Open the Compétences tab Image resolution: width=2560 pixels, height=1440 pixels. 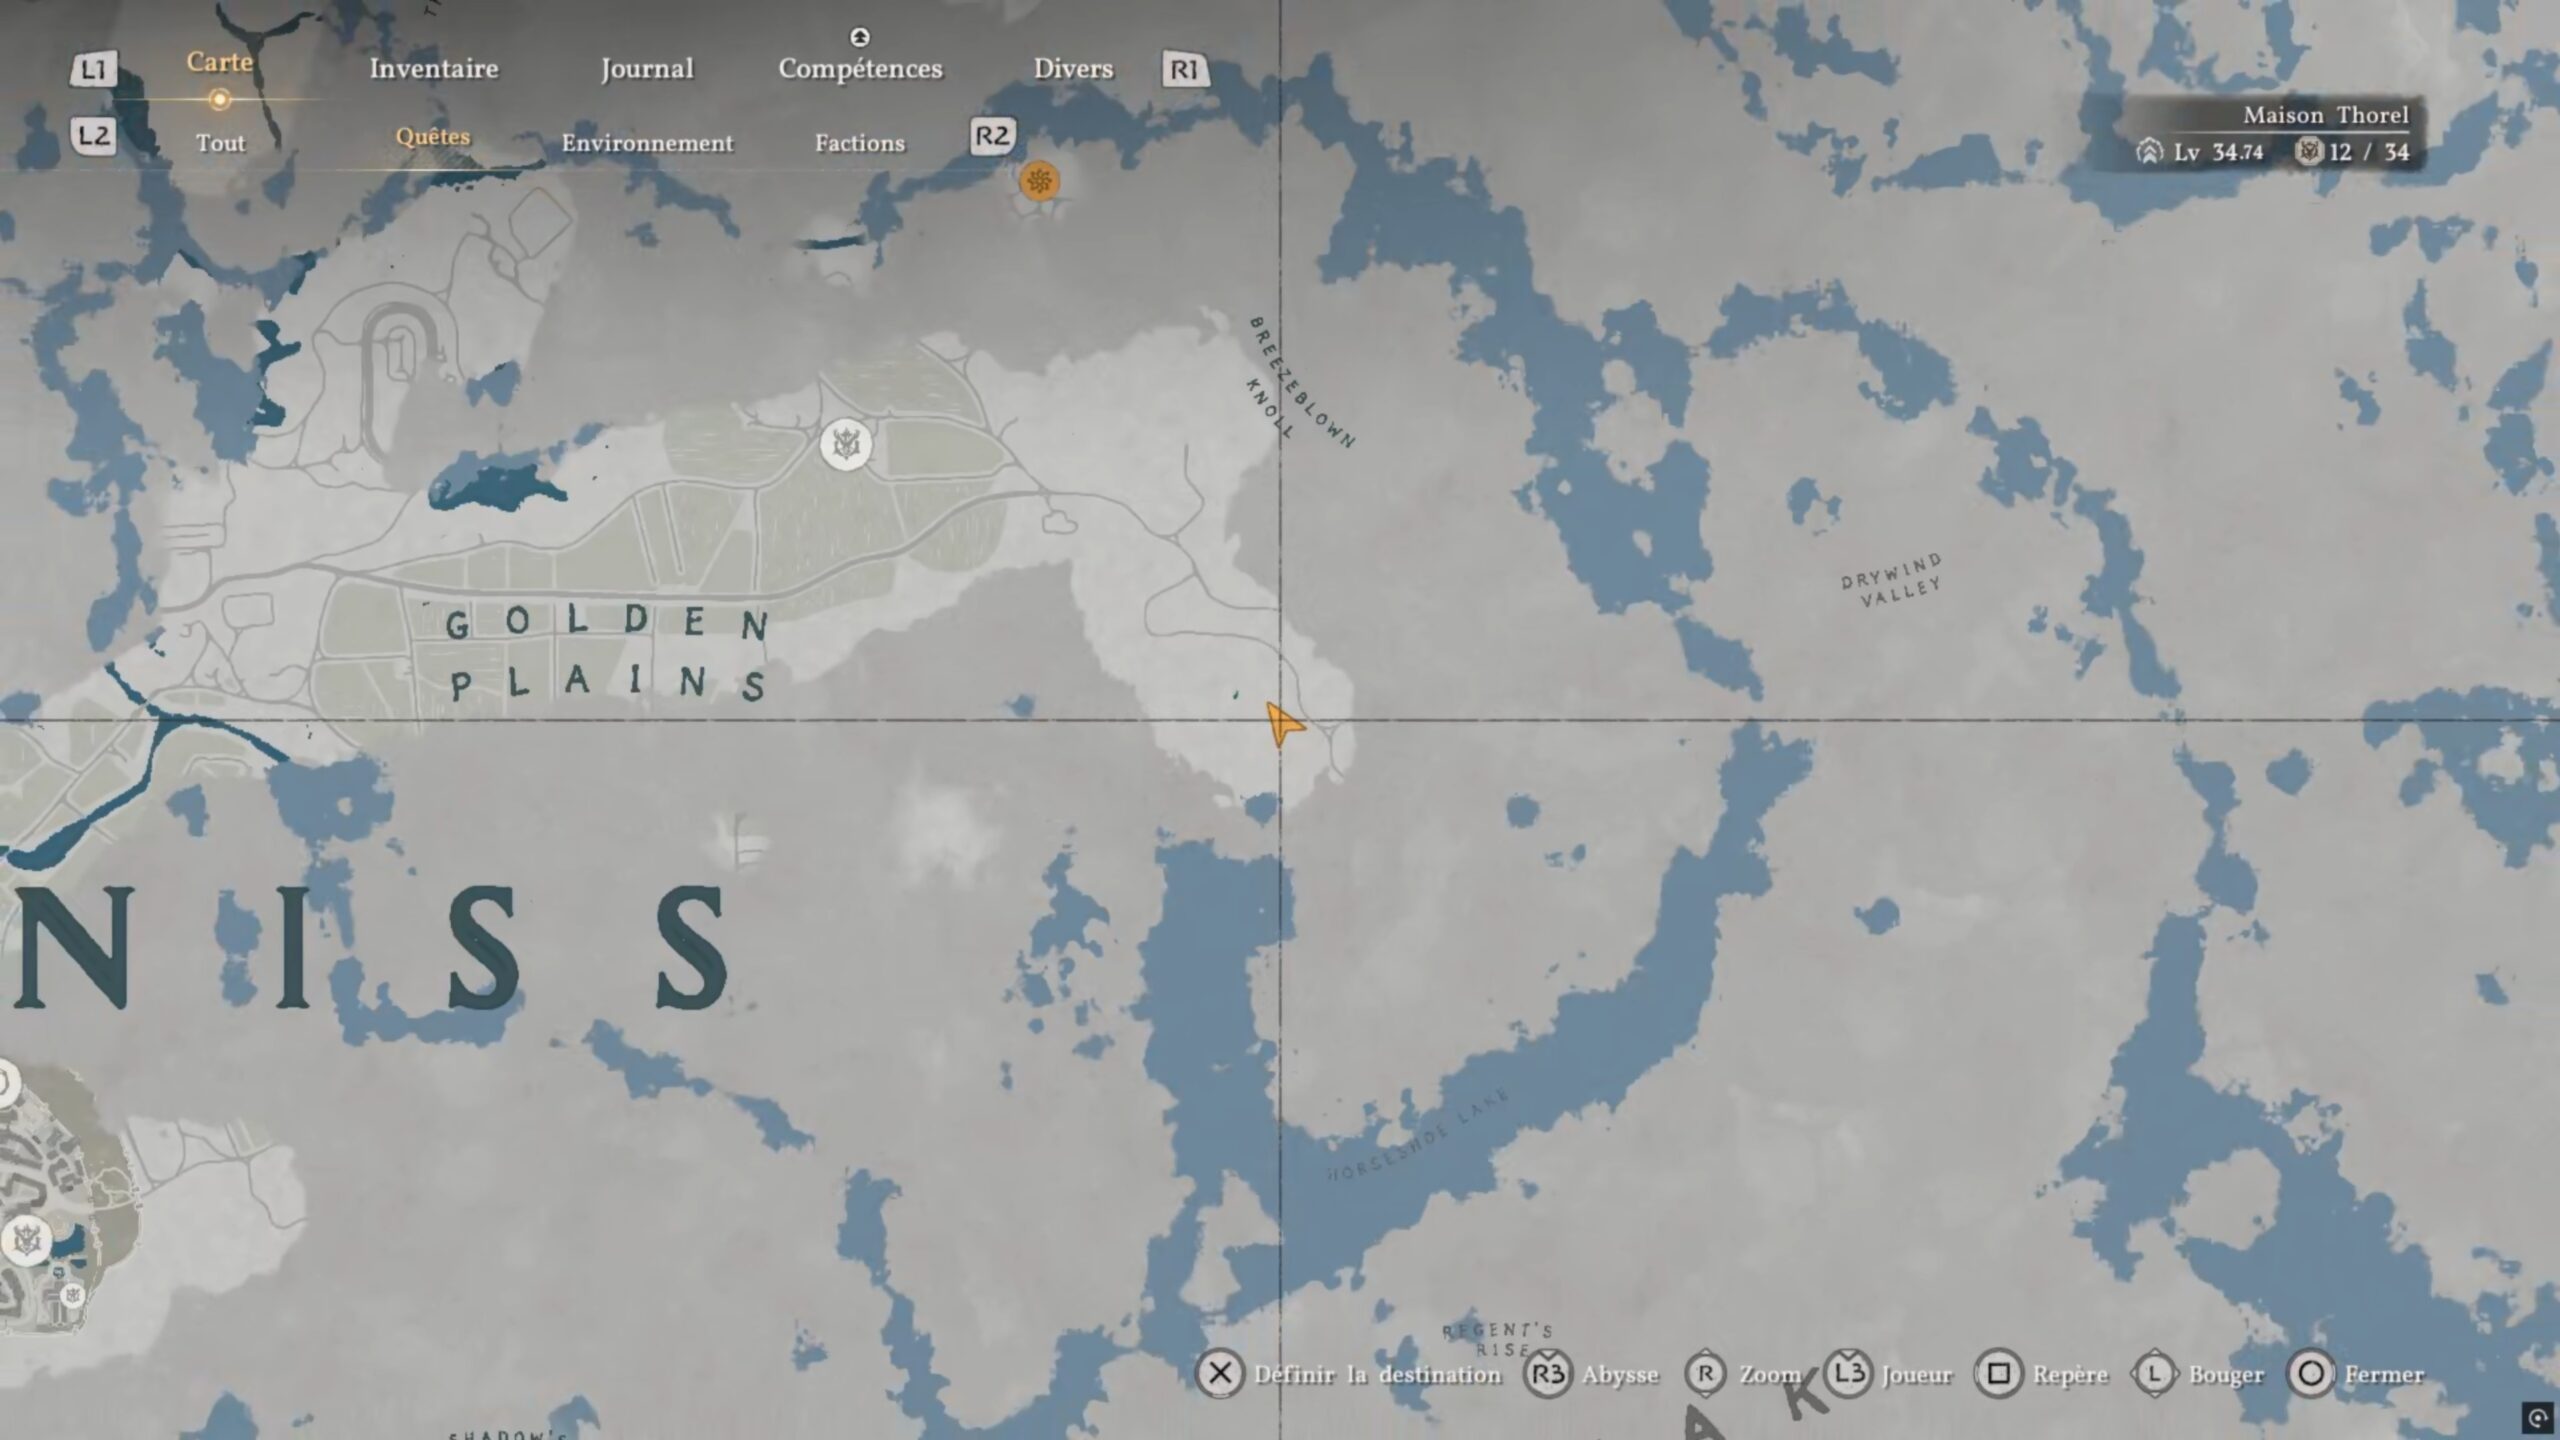tap(860, 69)
